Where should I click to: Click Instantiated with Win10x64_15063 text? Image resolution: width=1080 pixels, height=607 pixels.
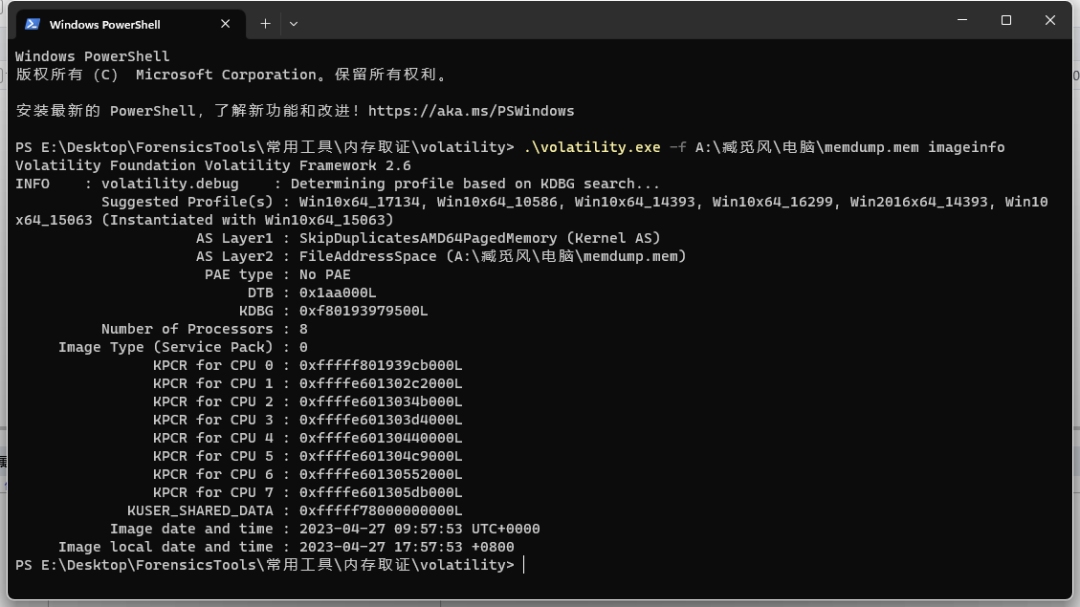pos(247,220)
